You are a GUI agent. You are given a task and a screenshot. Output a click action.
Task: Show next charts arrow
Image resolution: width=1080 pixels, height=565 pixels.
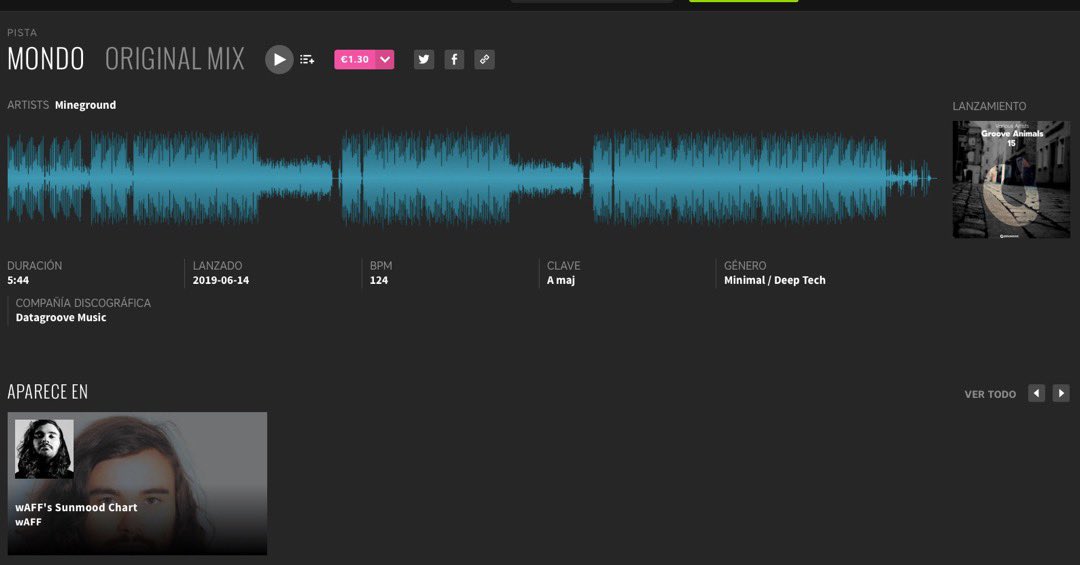pos(1061,393)
